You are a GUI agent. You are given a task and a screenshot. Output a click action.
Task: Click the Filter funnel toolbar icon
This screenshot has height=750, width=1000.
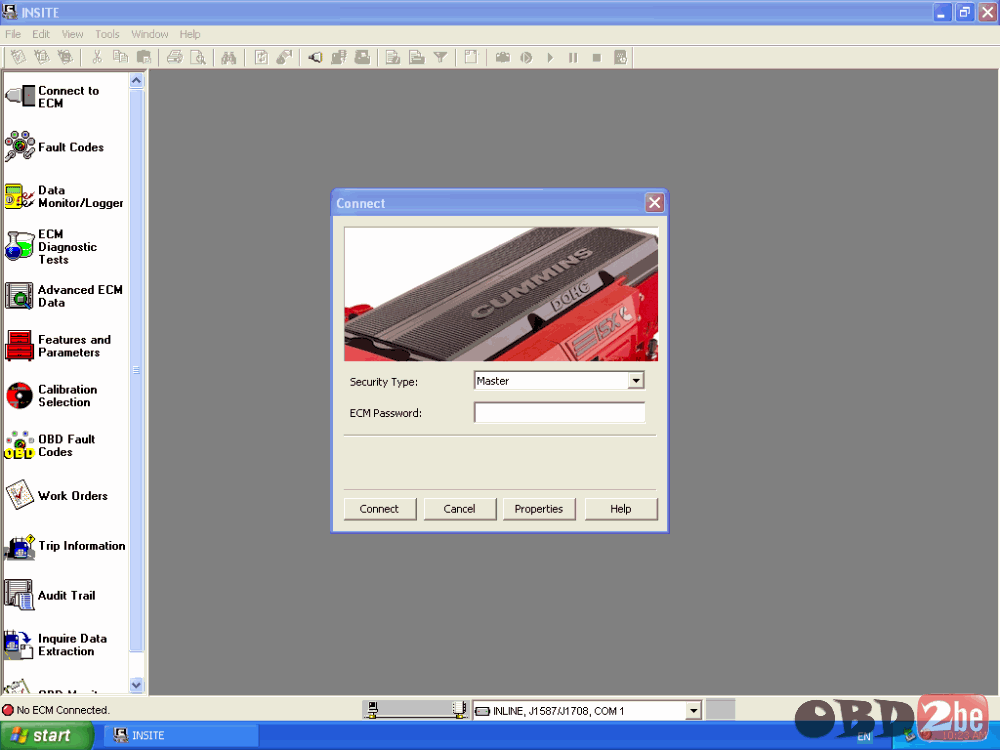point(440,57)
